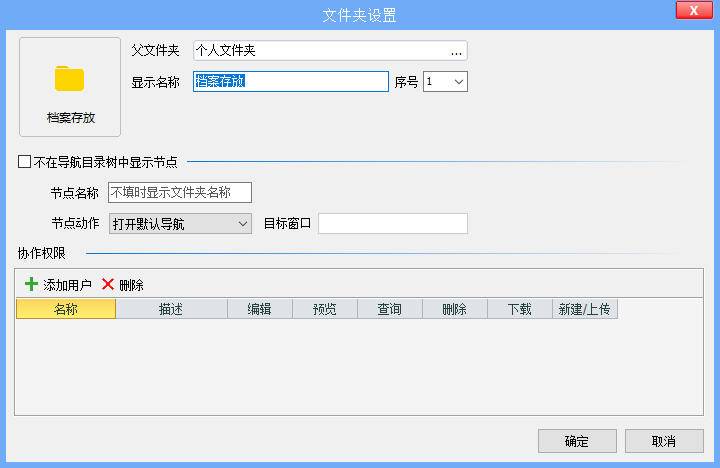The image size is (720, 468).
Task: Sort by the 名称 column header
Action: (x=66, y=309)
